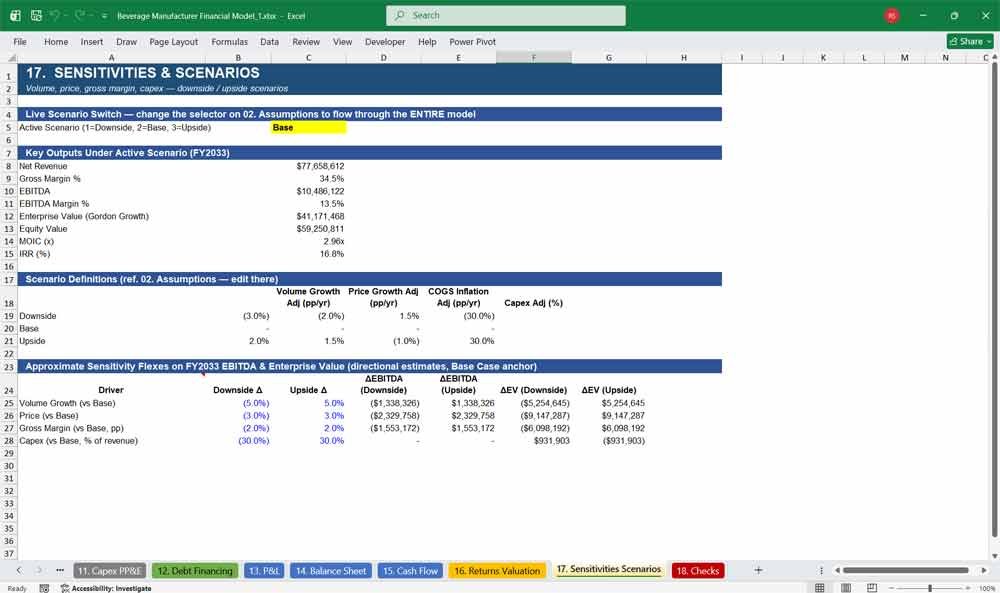
Task: Select column A header
Action: [x=112, y=57]
